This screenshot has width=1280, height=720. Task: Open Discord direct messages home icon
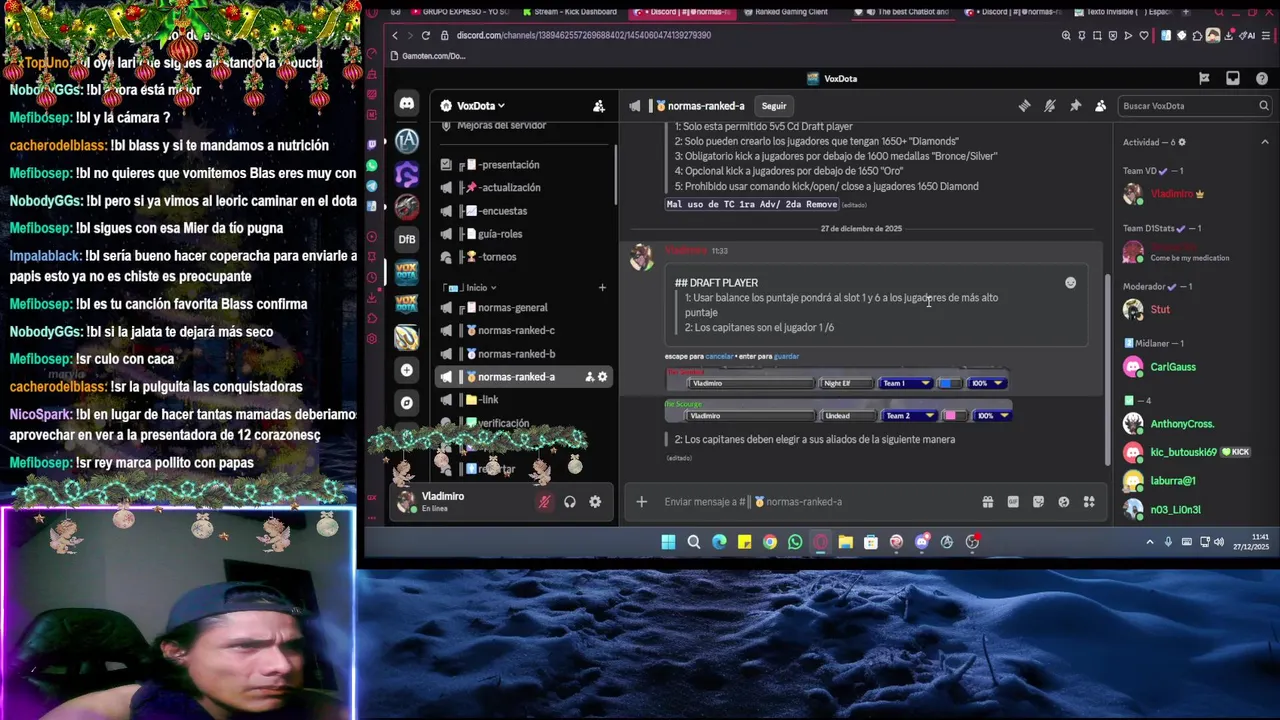tap(407, 104)
